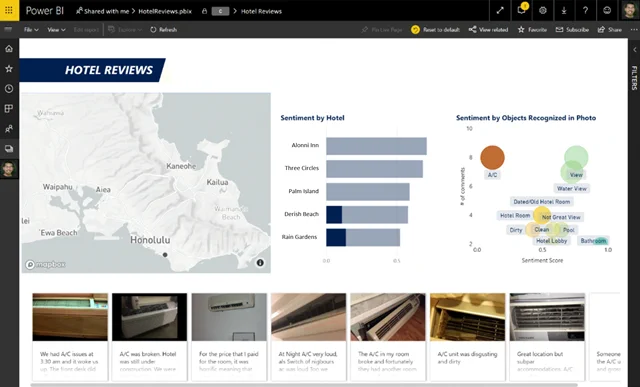Open review card 'We had A/C issues'
Image resolution: width=640 pixels, height=387 pixels.
(x=70, y=336)
